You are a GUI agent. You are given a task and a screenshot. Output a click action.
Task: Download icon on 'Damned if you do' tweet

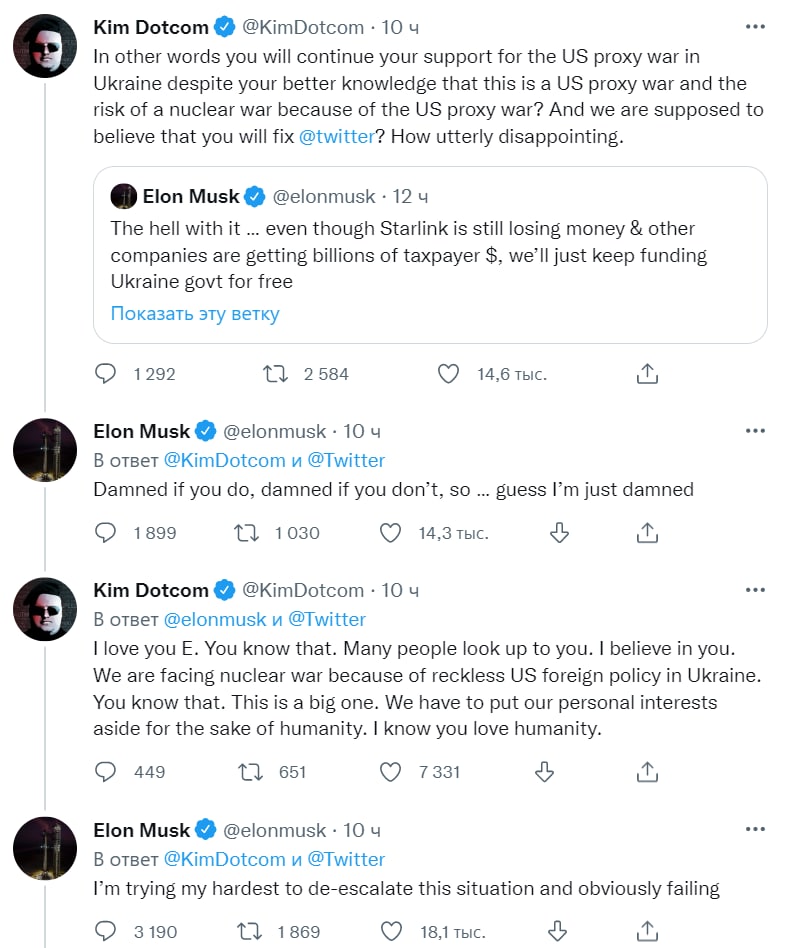tap(560, 533)
